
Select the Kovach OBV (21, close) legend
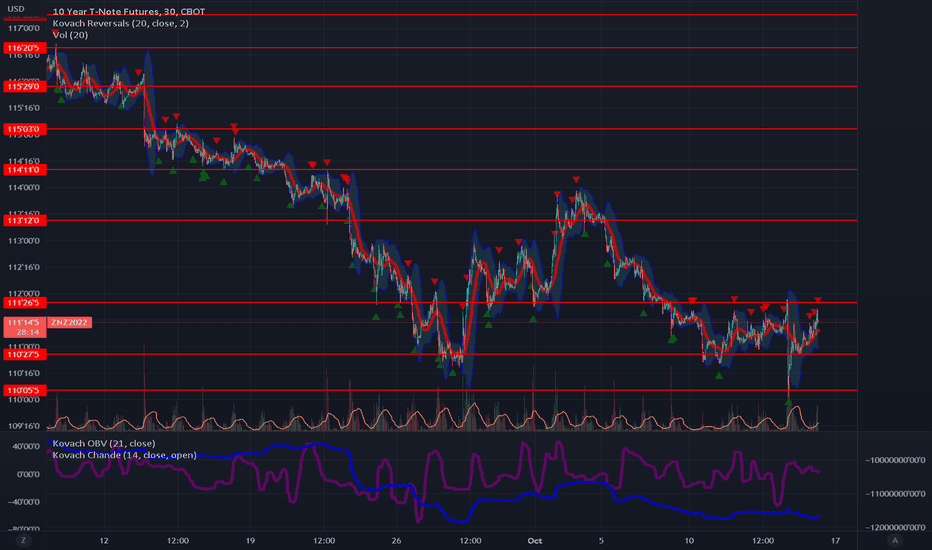pos(104,444)
